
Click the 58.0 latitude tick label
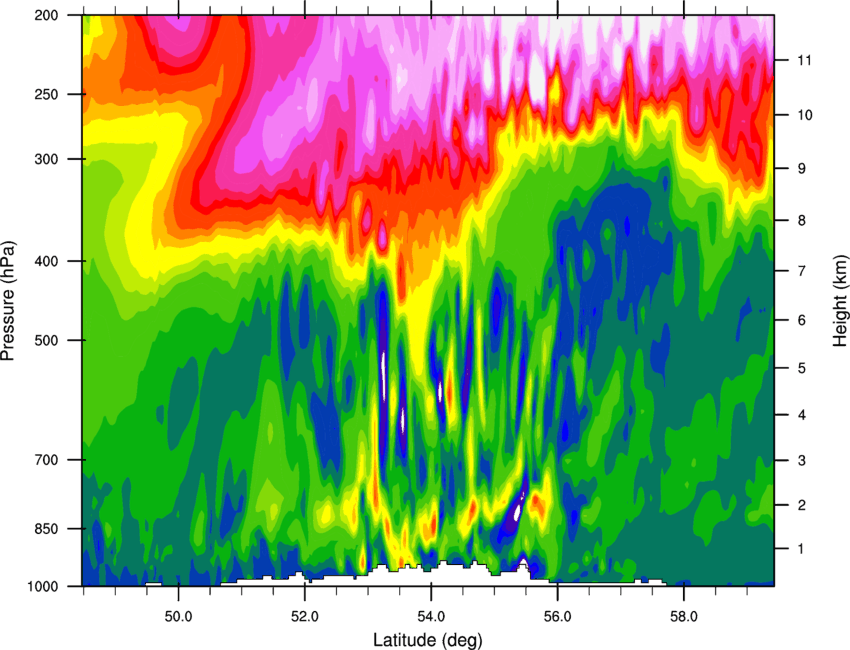click(x=684, y=616)
